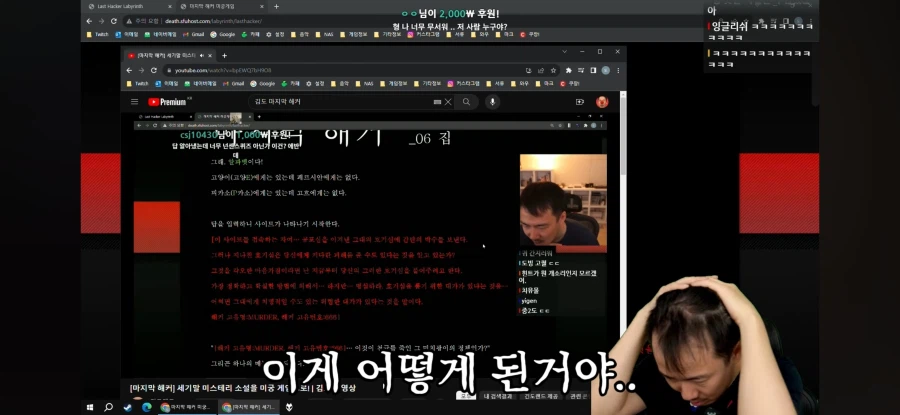
Task: Open Steam from the taskbar
Action: point(127,407)
